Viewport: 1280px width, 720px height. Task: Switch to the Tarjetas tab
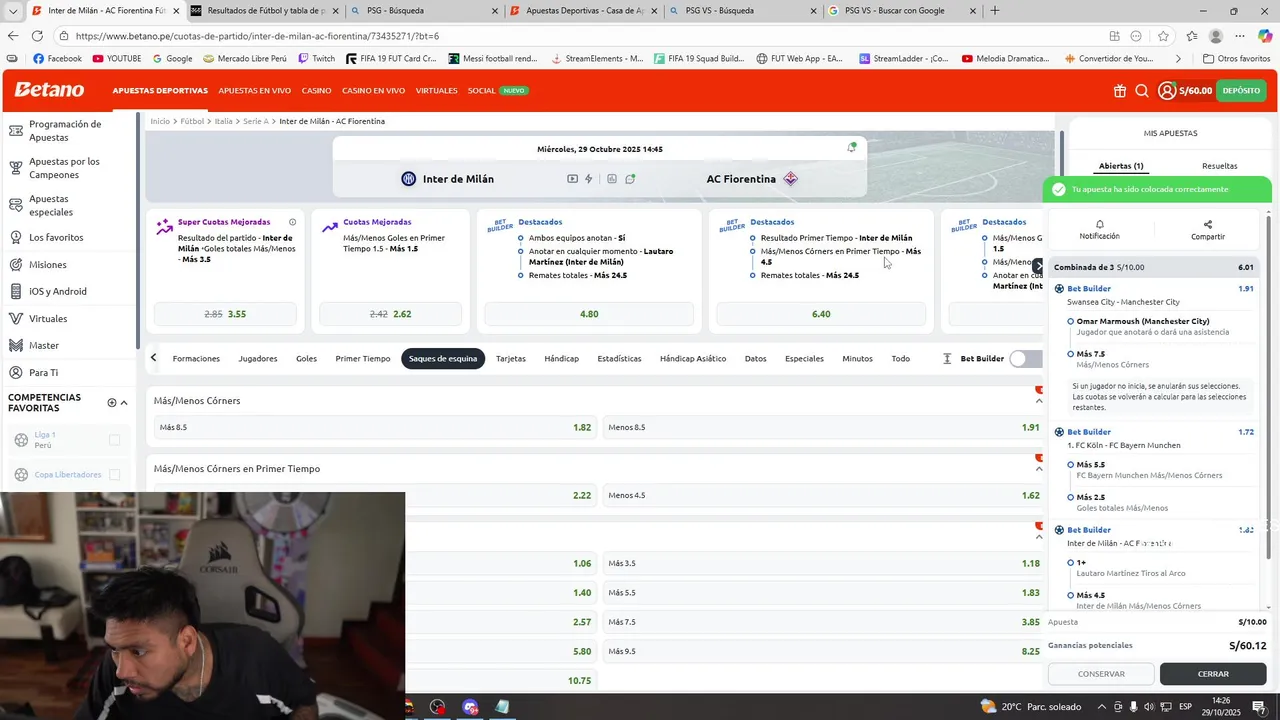(x=511, y=359)
